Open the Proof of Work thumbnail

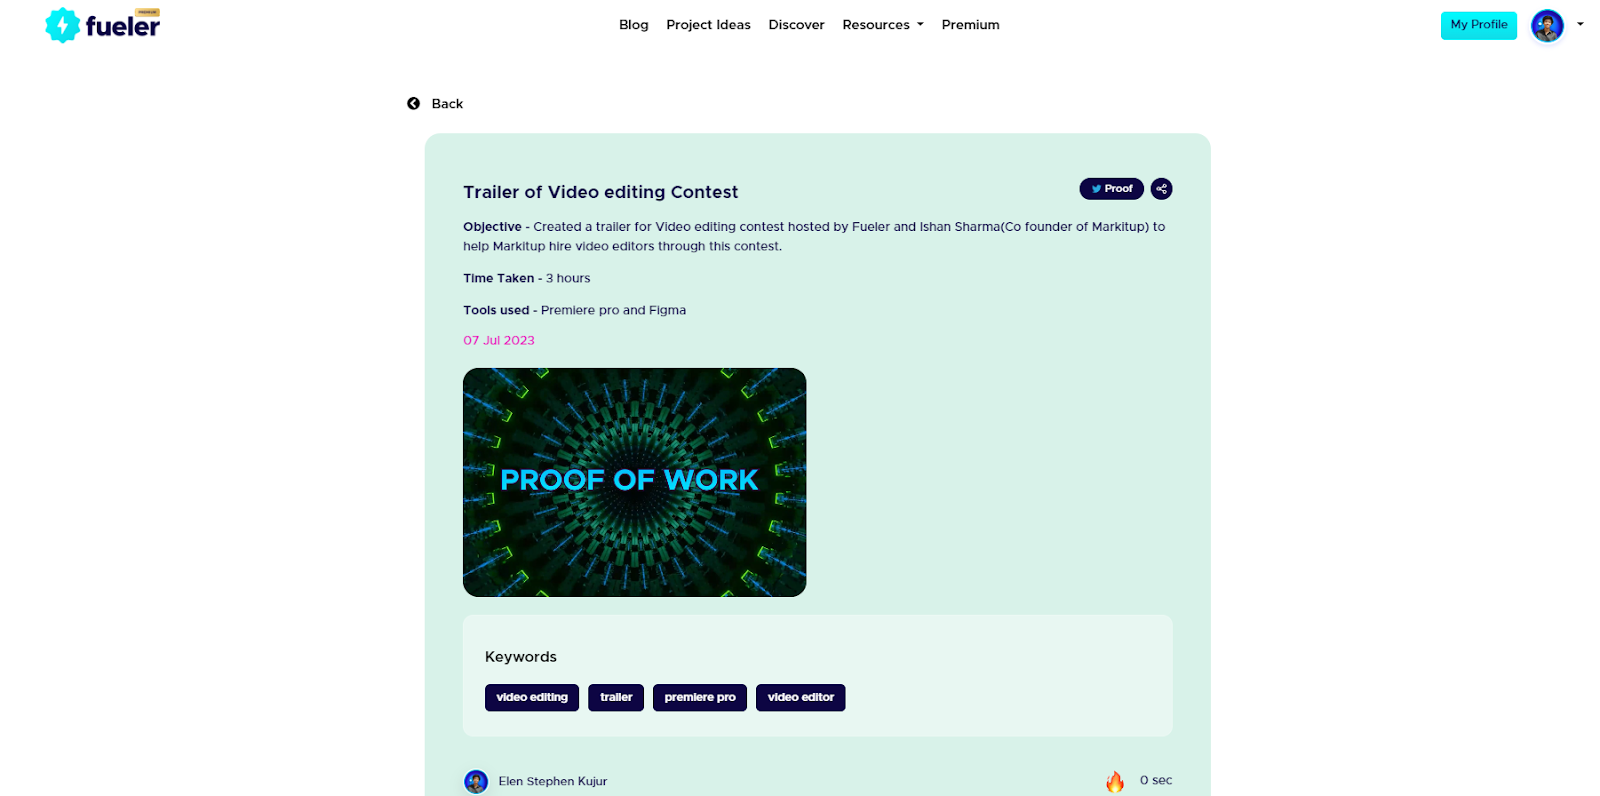coord(634,482)
